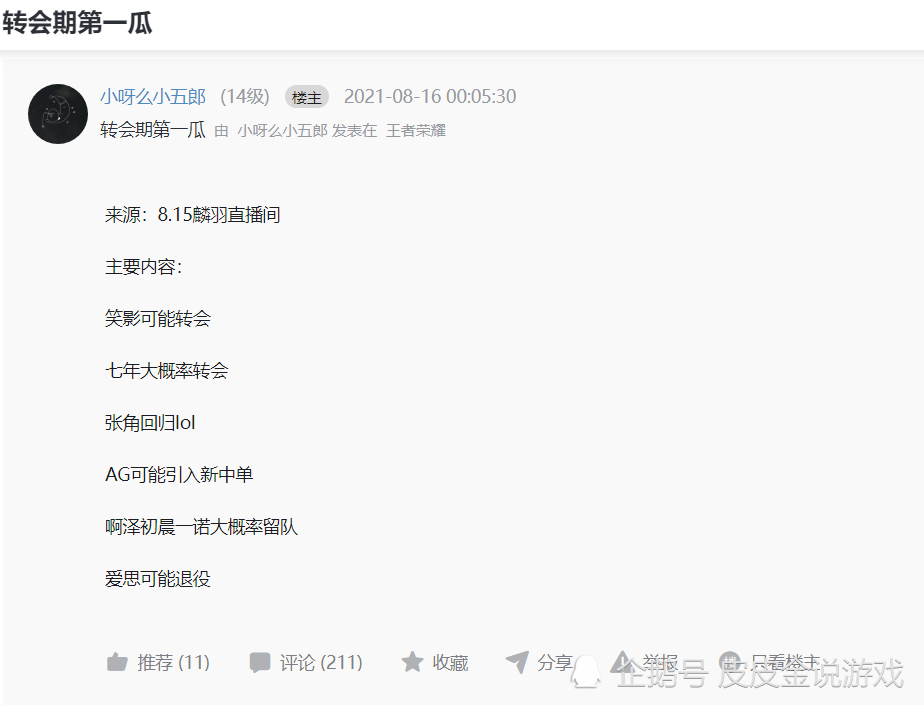Screen dimensions: 924x705
Task: Open the poster's round avatar
Action: click(x=58, y=114)
